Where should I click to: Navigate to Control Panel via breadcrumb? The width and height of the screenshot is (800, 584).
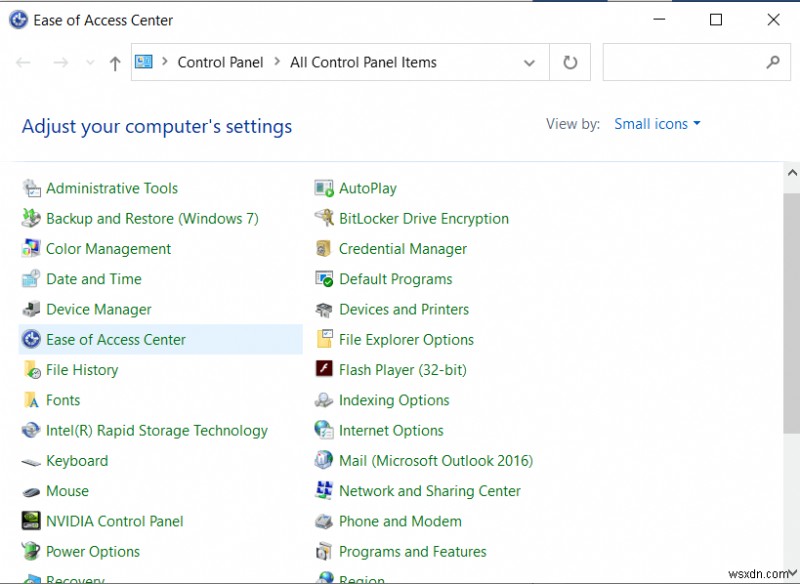point(220,62)
